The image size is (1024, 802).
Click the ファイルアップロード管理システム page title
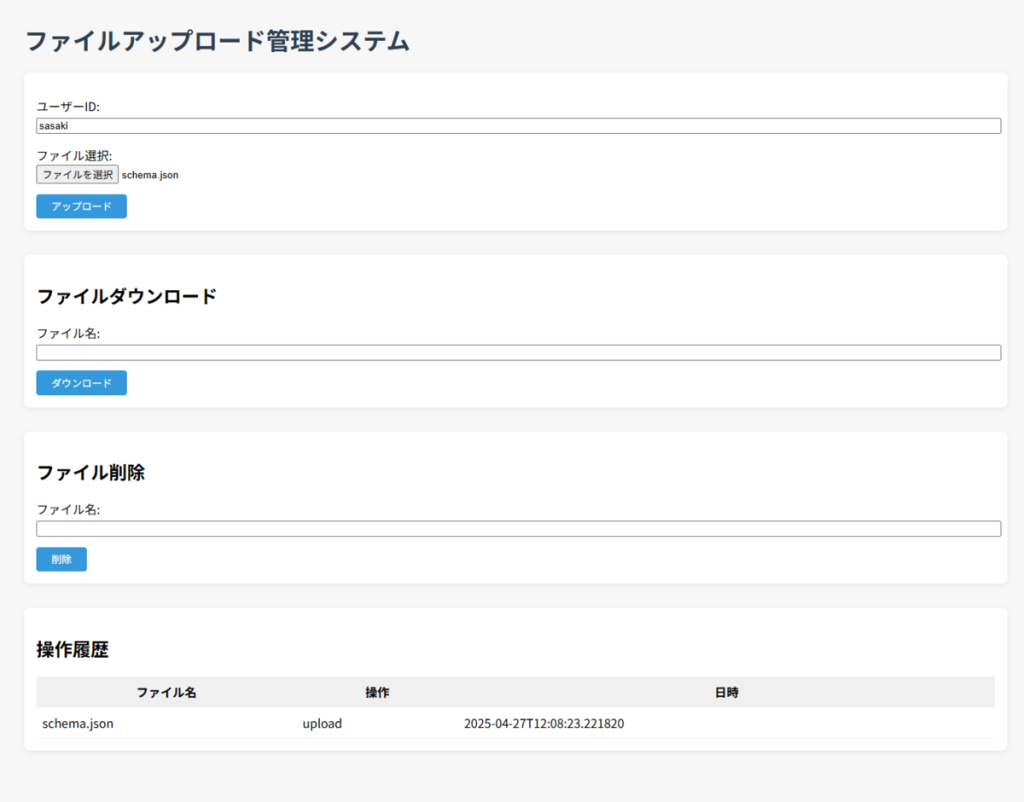click(x=217, y=41)
